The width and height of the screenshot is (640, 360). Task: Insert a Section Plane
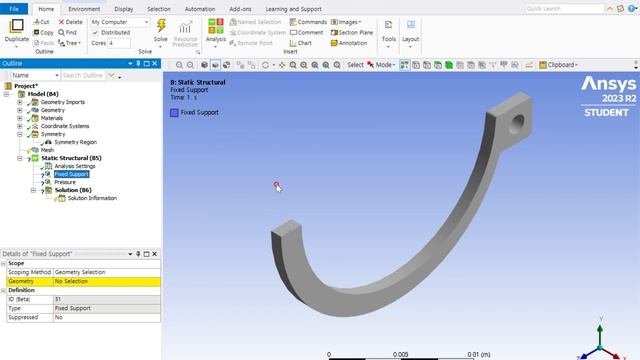[x=352, y=32]
